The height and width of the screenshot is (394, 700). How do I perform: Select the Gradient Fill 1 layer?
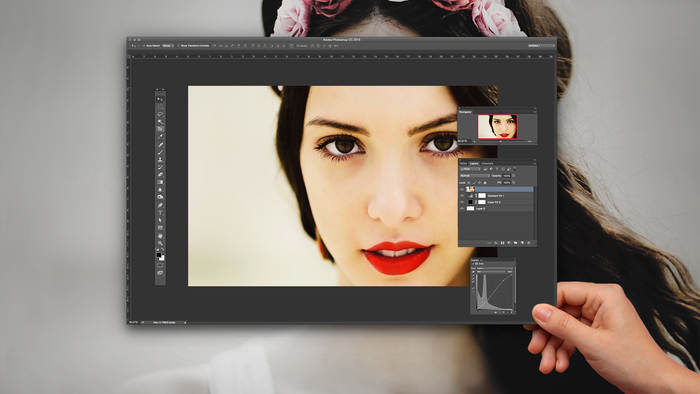tap(496, 196)
